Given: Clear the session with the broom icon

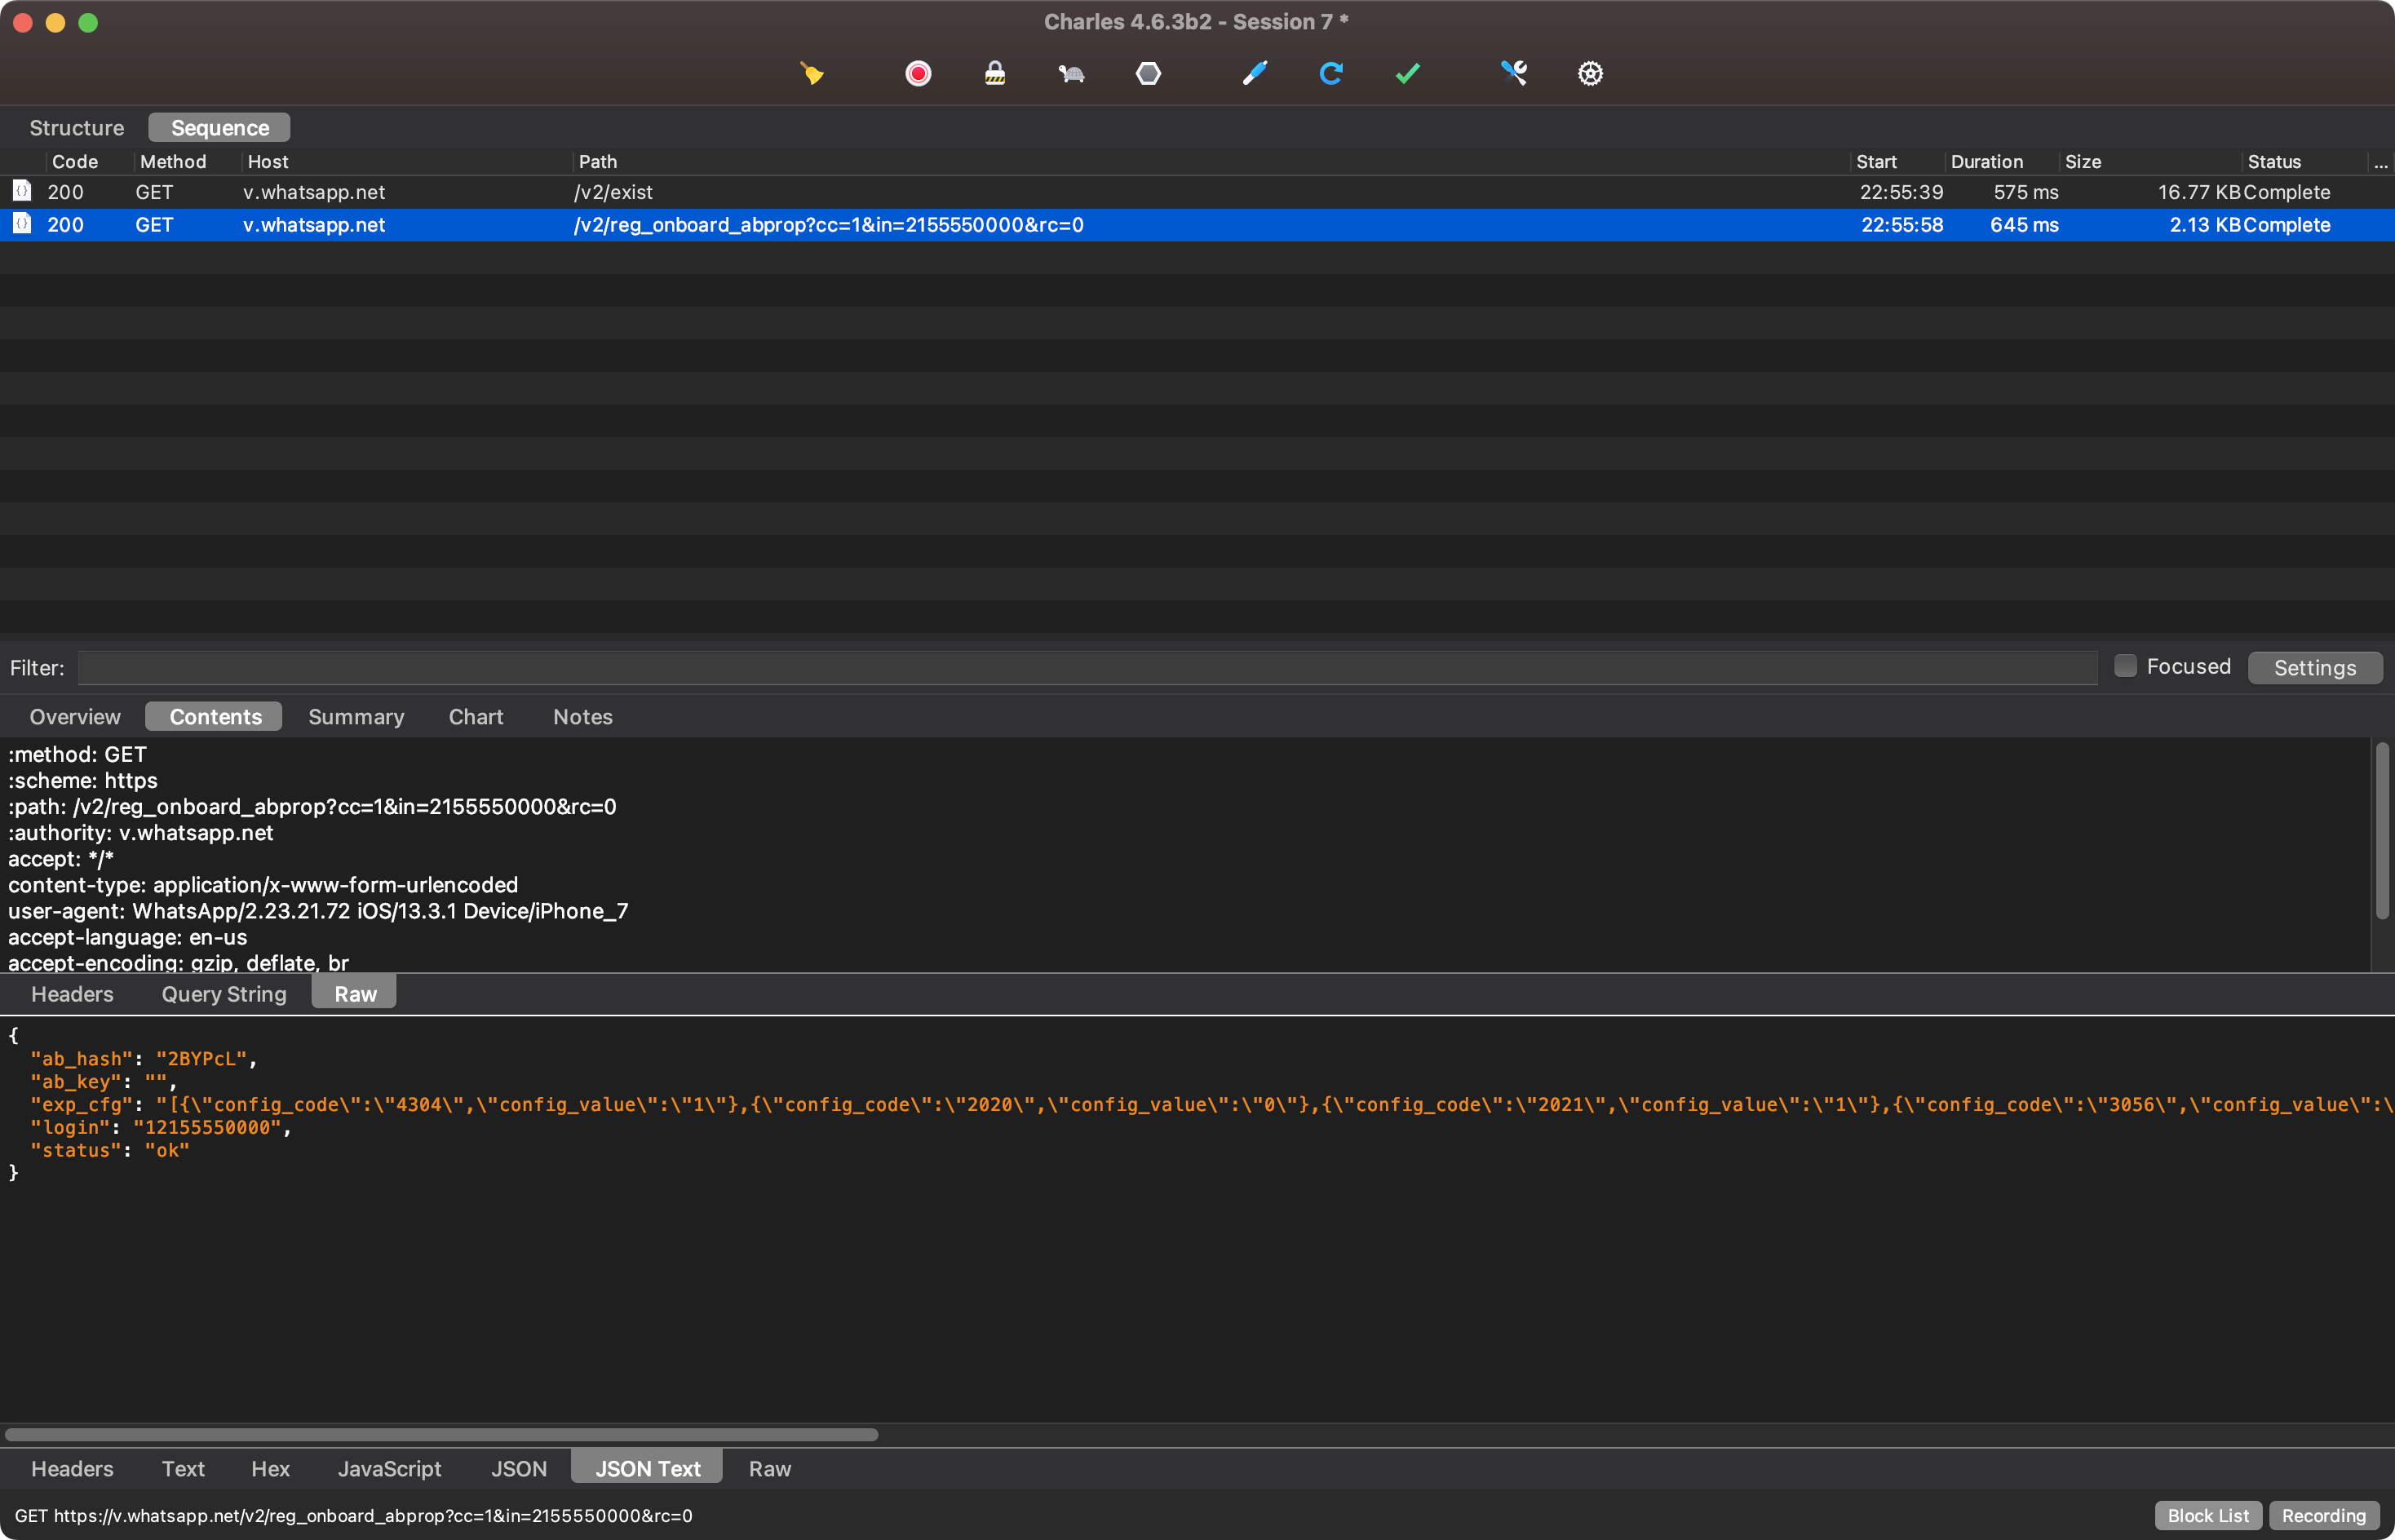Looking at the screenshot, I should tap(812, 73).
